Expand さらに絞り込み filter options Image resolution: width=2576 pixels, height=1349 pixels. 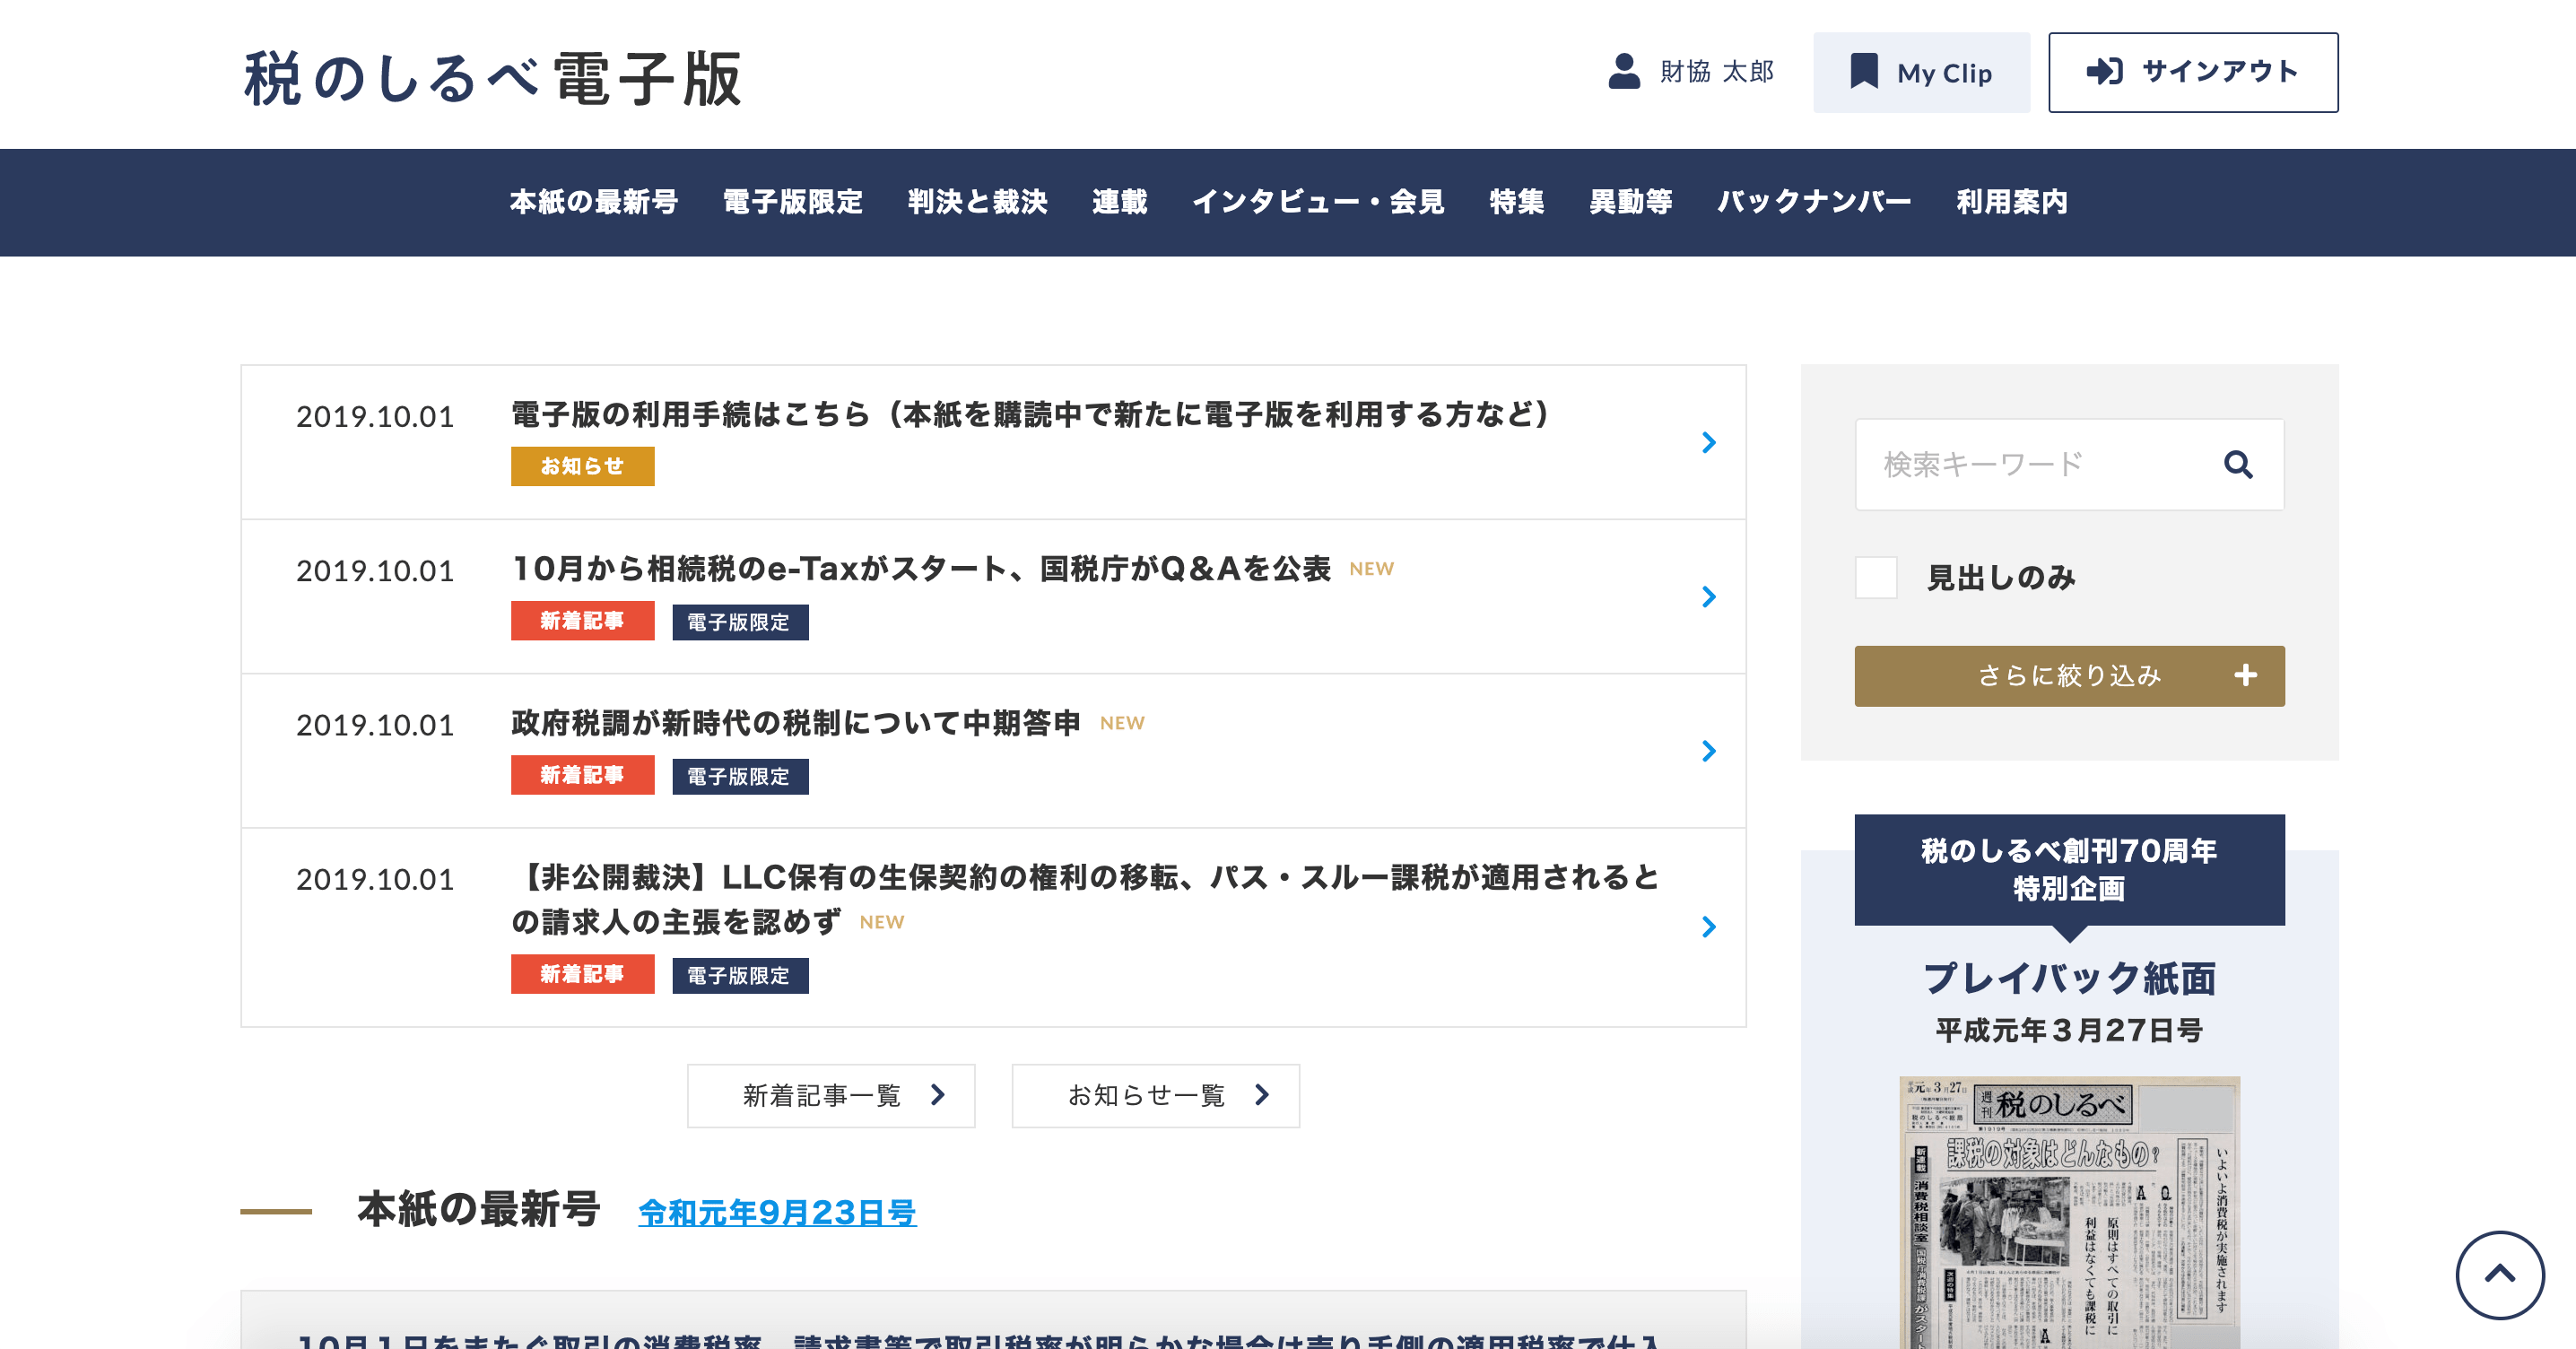pyautogui.click(x=2068, y=676)
